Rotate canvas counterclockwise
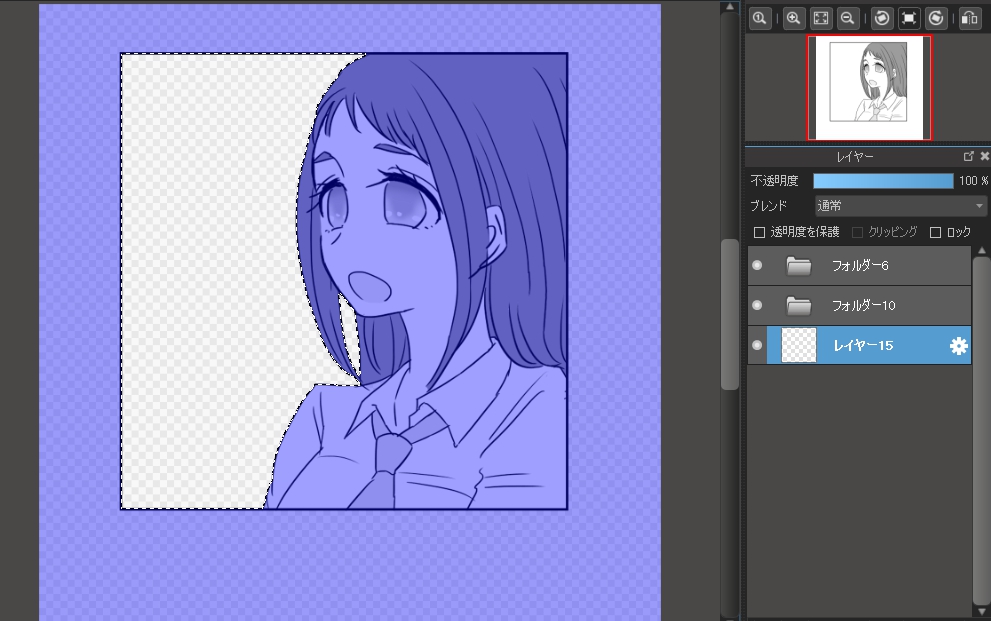 (x=881, y=18)
